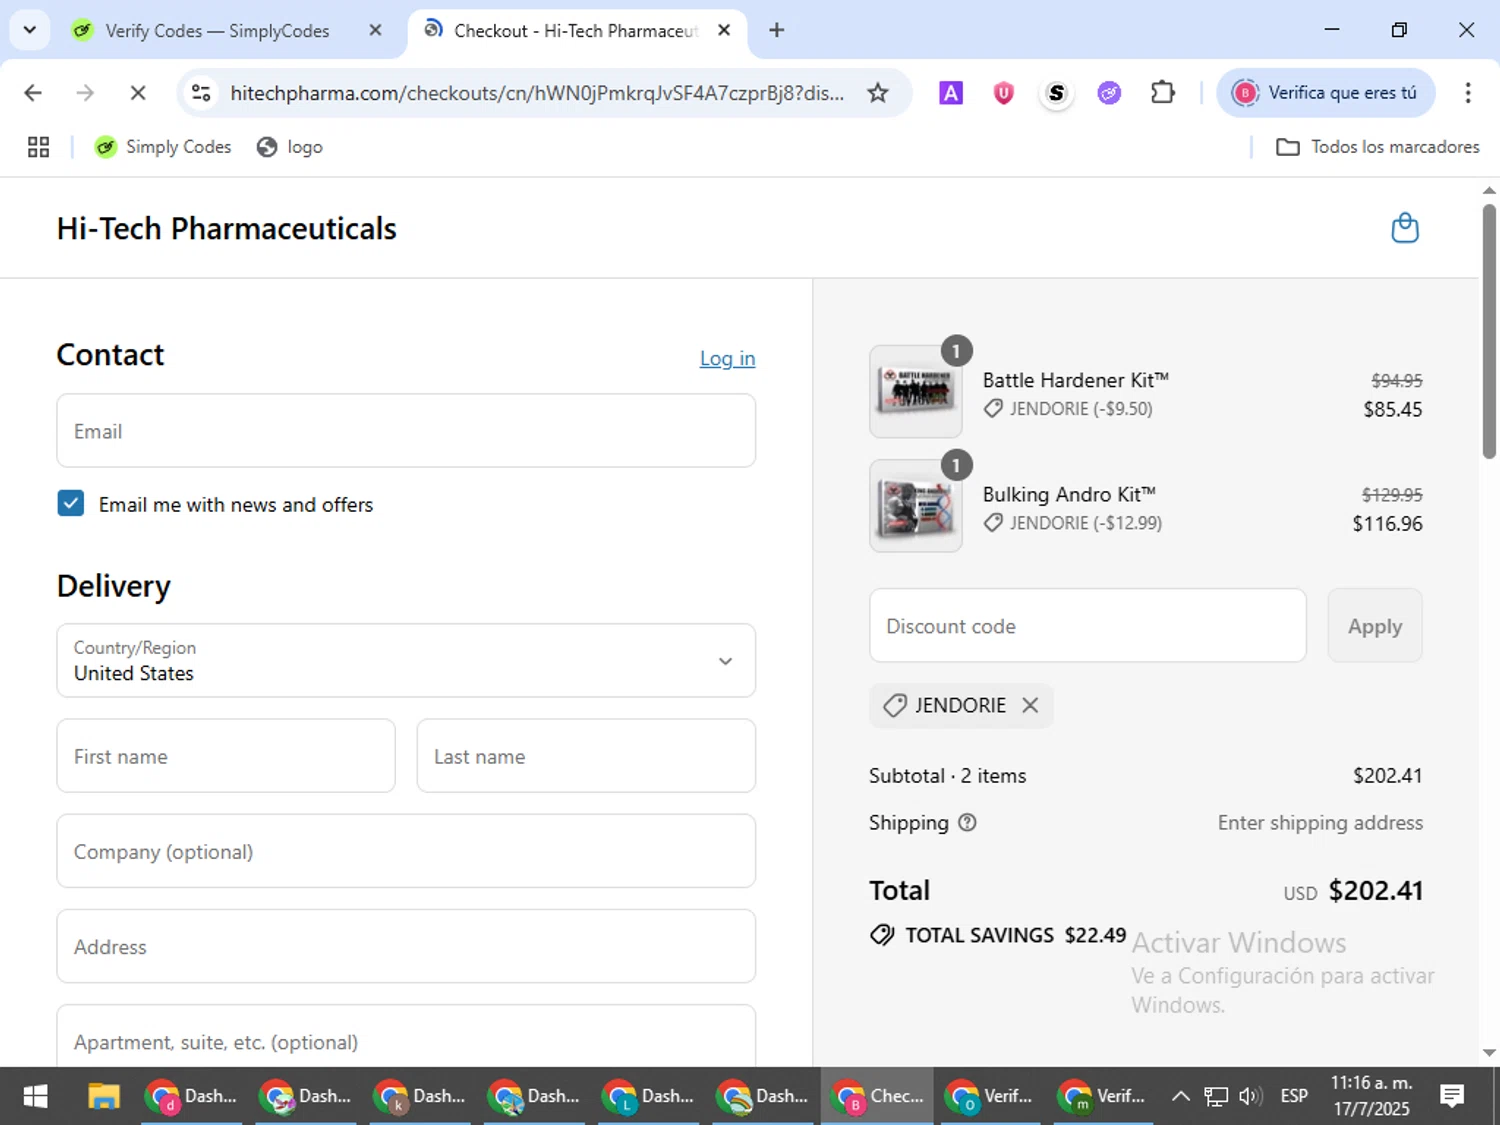The image size is (1500, 1125).
Task: Focus the Last name field
Action: 586,756
